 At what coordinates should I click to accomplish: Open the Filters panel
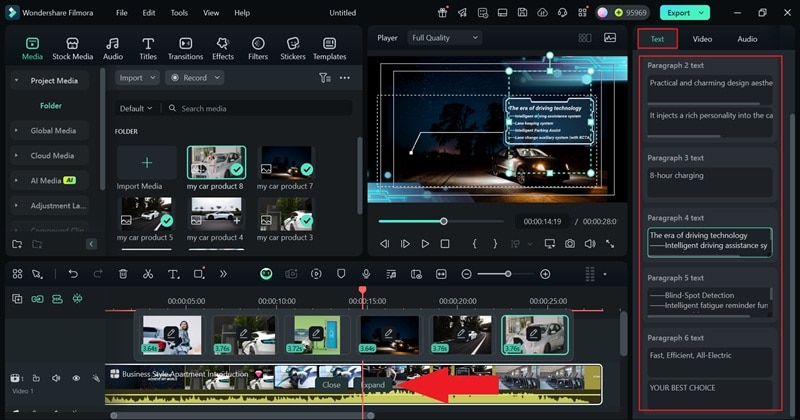pyautogui.click(x=257, y=48)
